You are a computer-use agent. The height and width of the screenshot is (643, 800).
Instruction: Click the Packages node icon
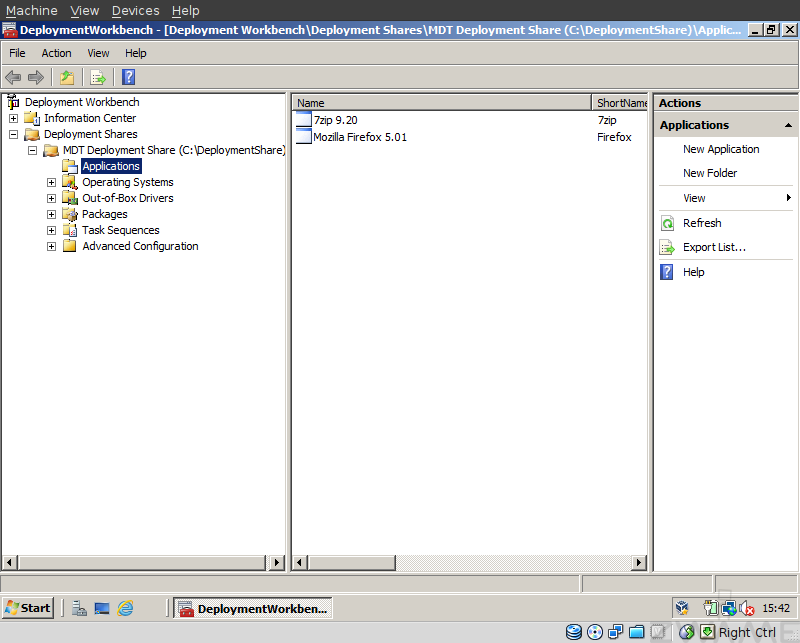click(x=70, y=214)
